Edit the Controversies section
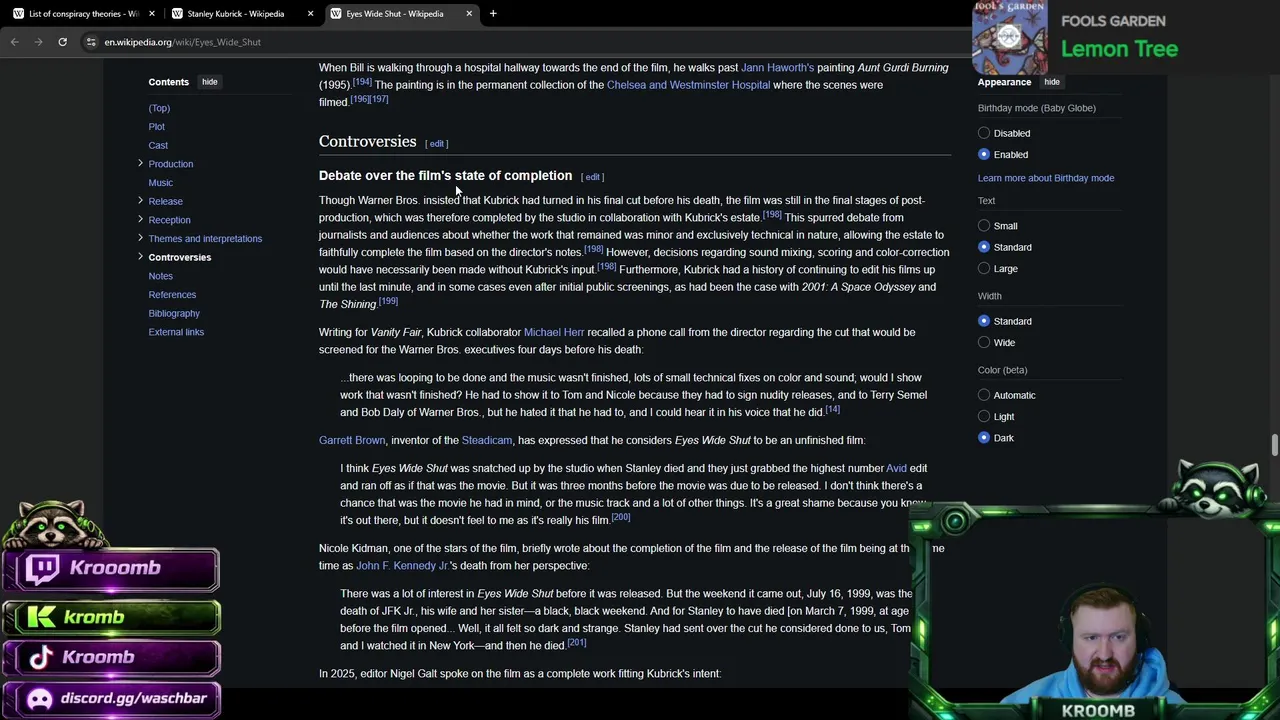1280x720 pixels. pyautogui.click(x=437, y=143)
